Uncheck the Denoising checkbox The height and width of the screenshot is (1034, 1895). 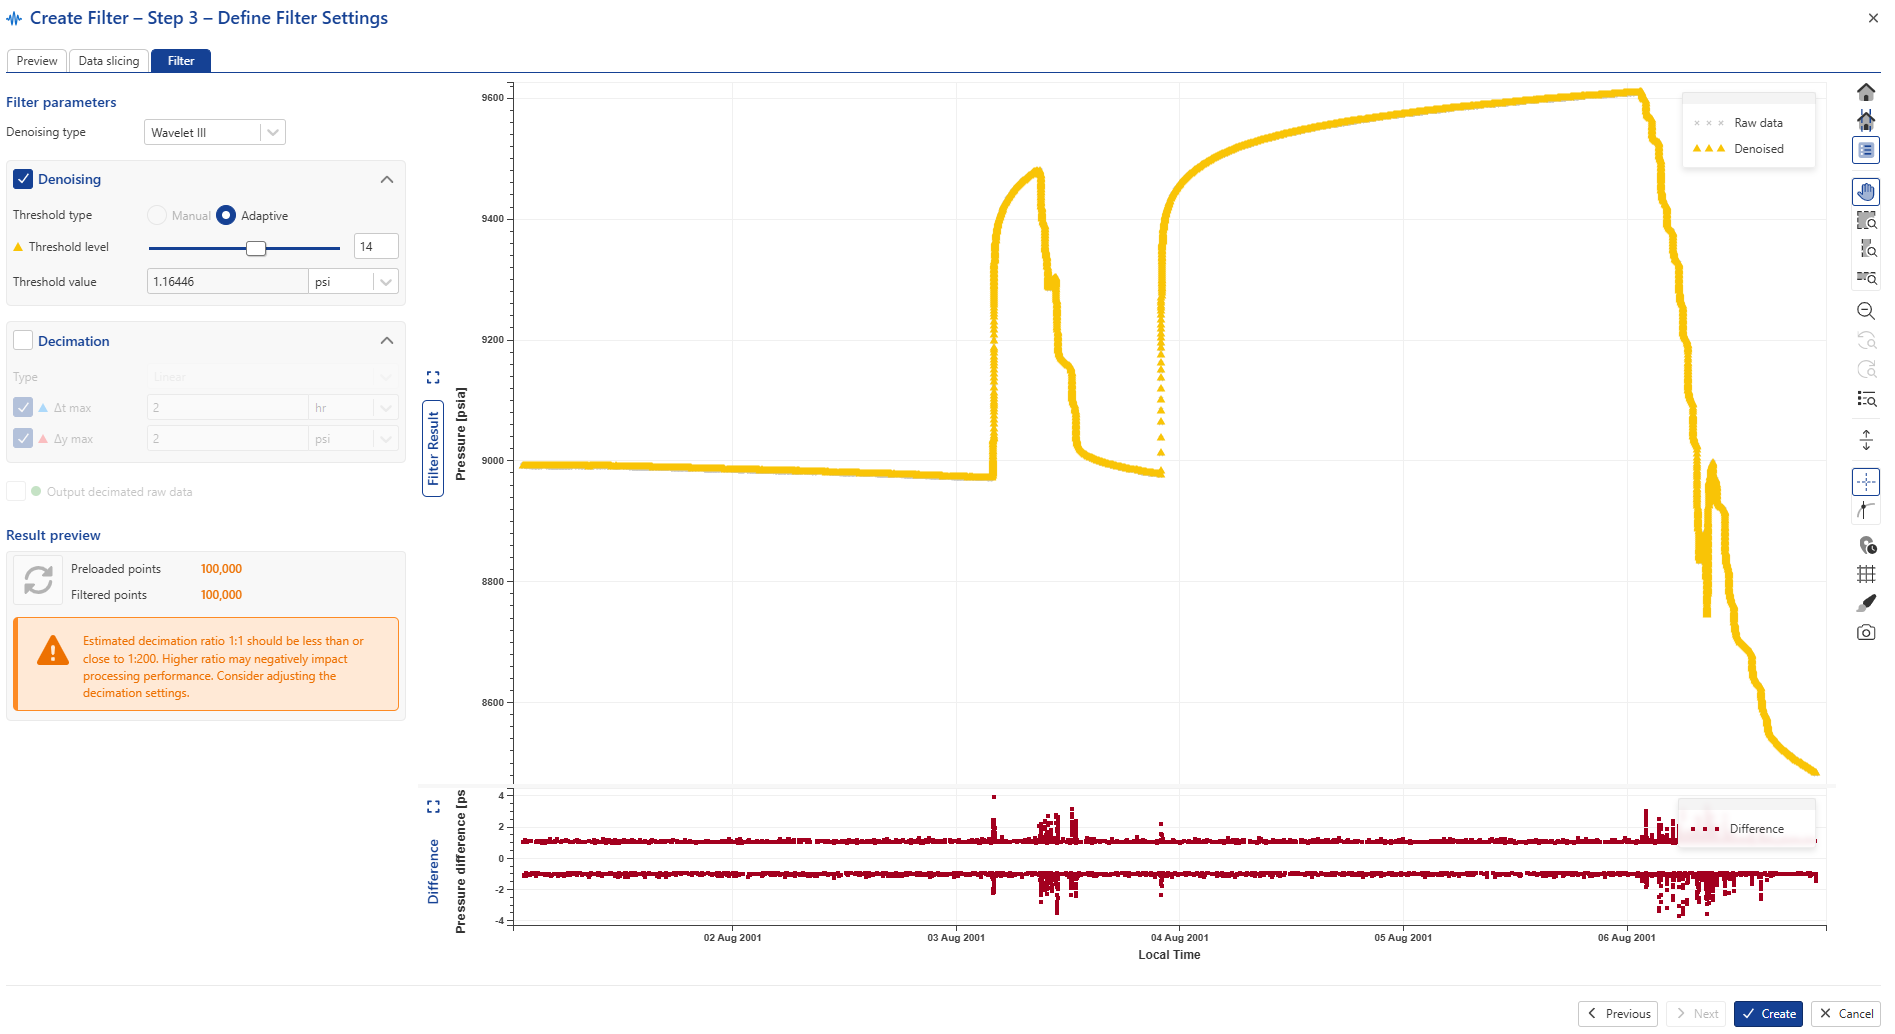pyautogui.click(x=23, y=179)
